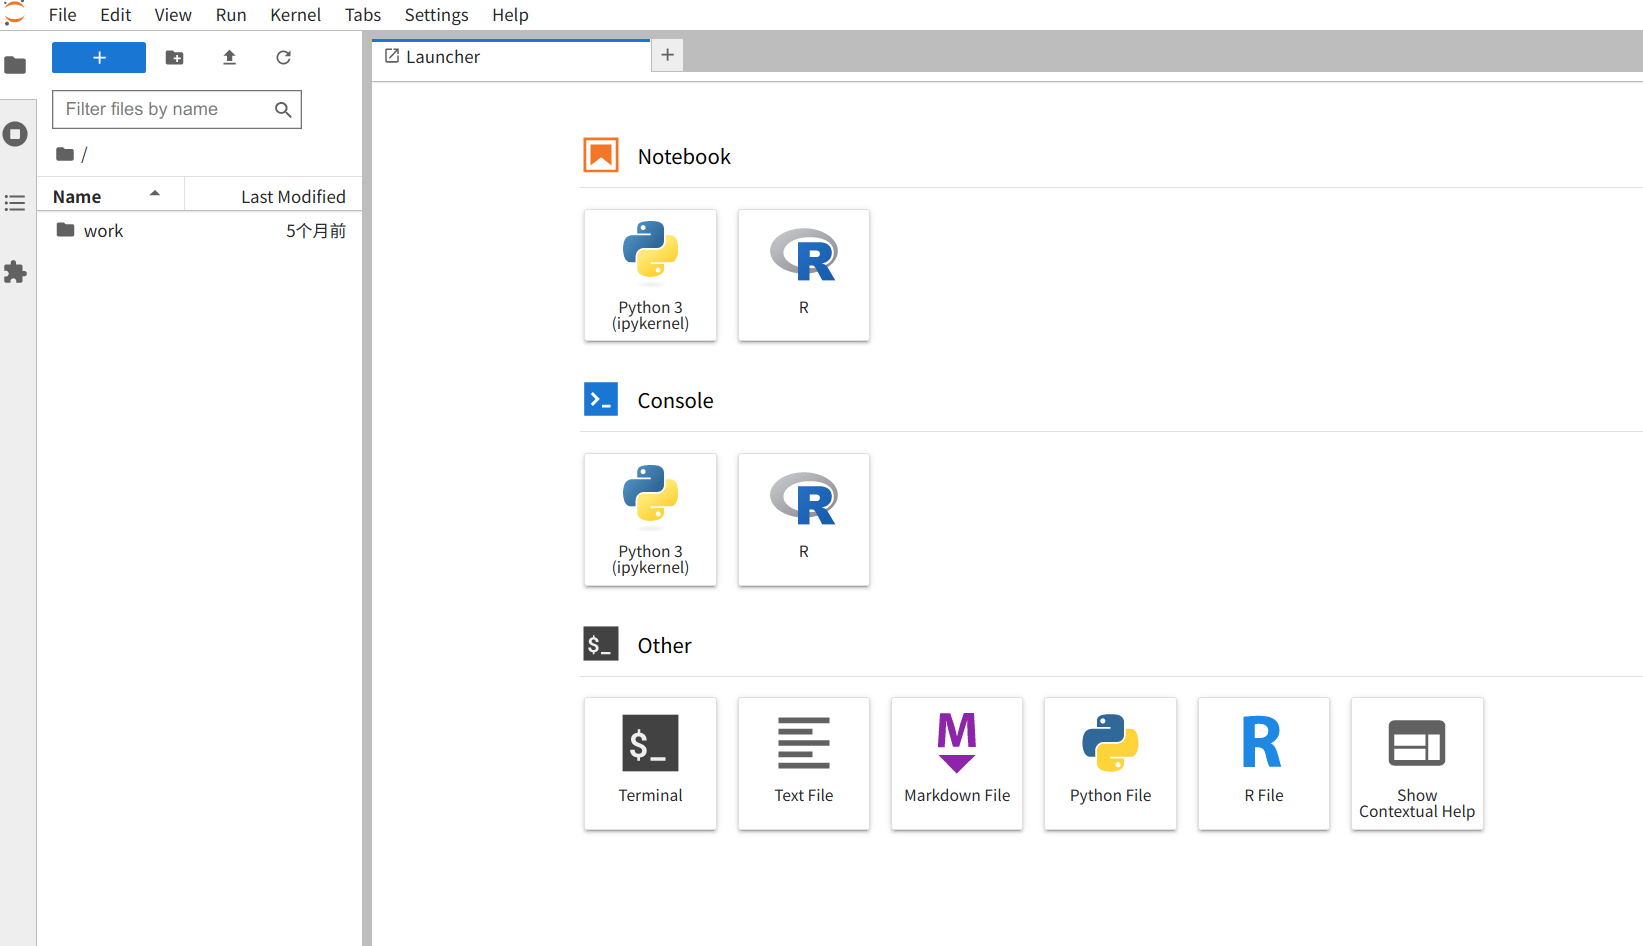Click the Upload Files icon

[x=229, y=58]
